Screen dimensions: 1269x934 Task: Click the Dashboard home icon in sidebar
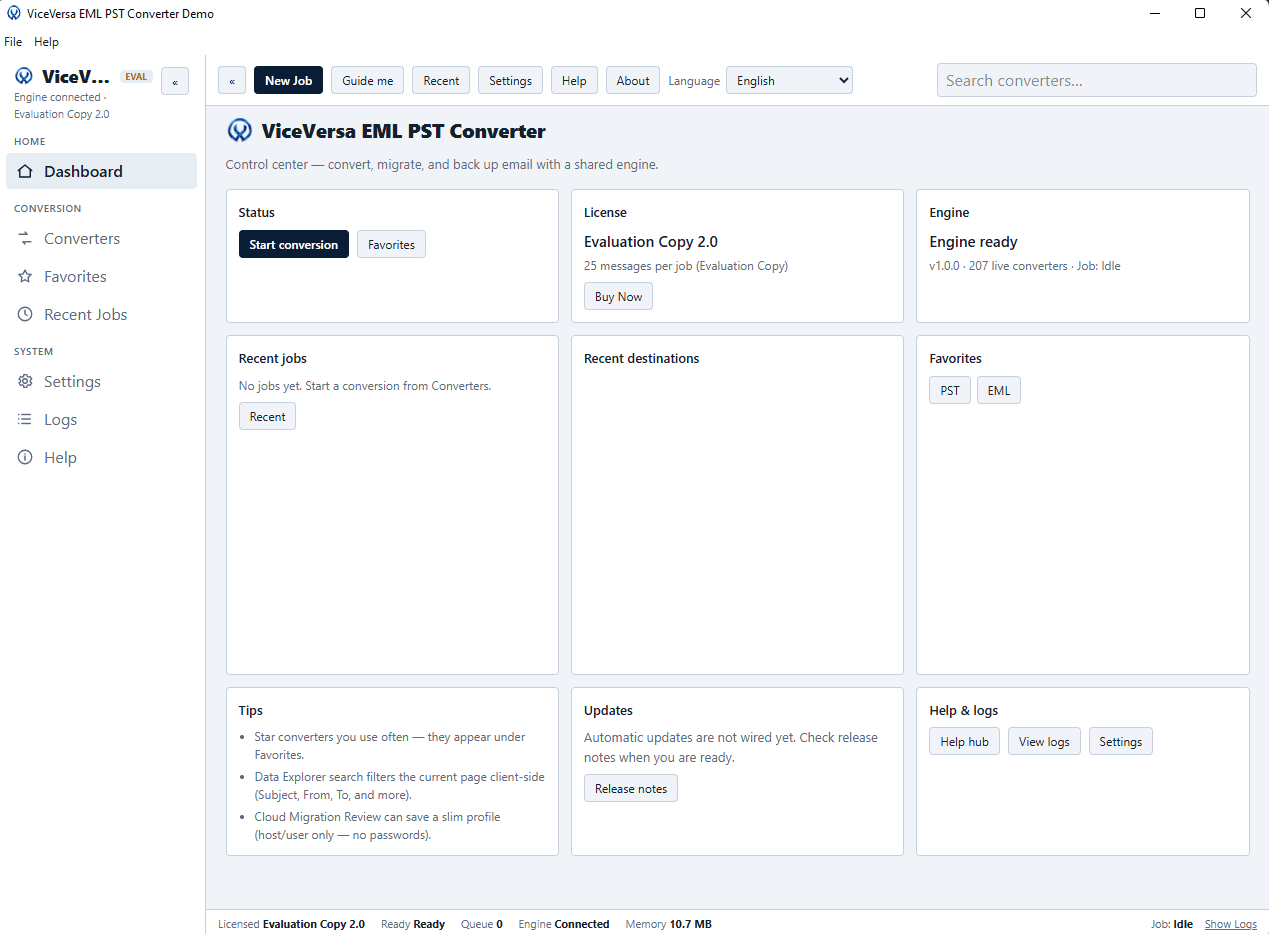(26, 171)
